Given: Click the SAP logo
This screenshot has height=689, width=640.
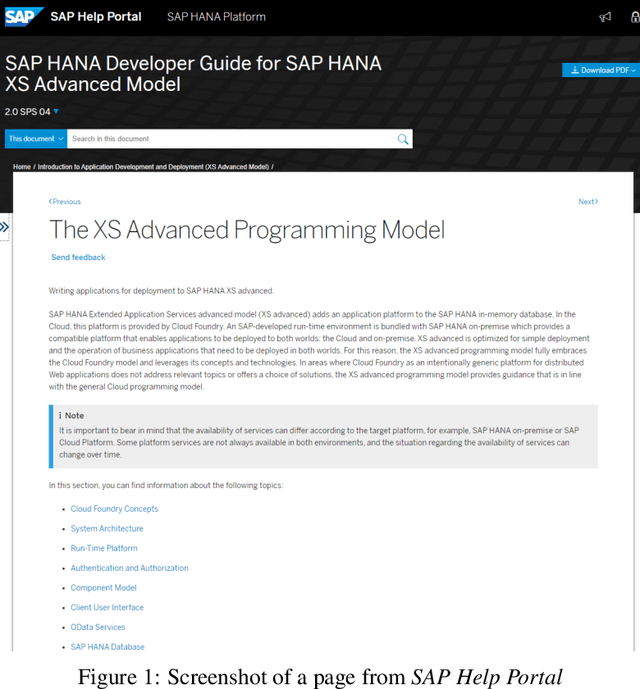Looking at the screenshot, I should click(24, 17).
